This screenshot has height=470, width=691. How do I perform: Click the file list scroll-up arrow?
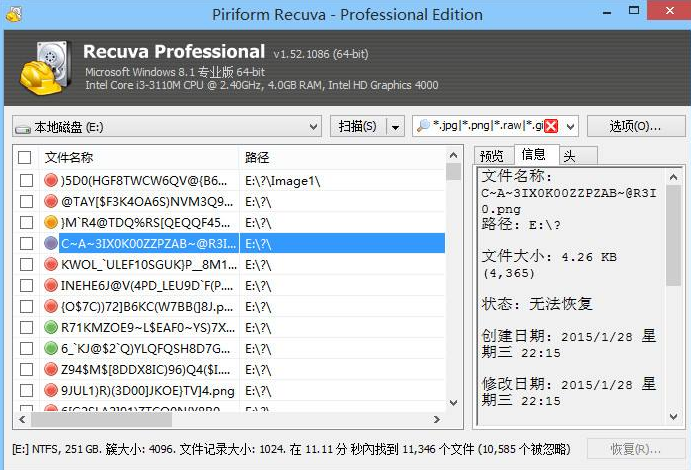[x=453, y=155]
